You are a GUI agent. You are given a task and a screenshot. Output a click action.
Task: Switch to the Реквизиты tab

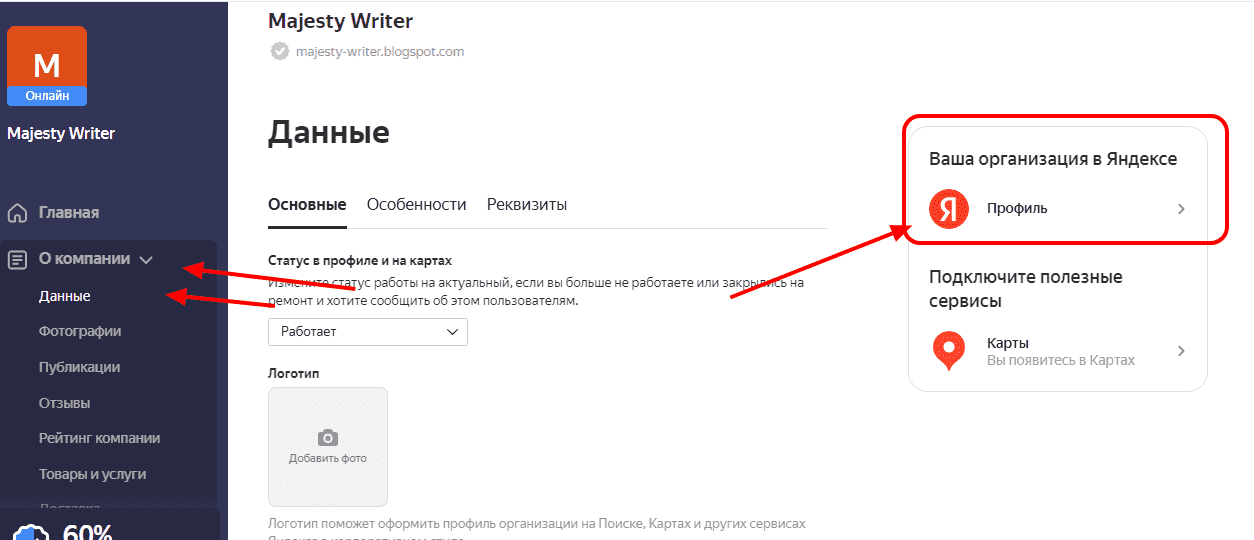click(527, 204)
